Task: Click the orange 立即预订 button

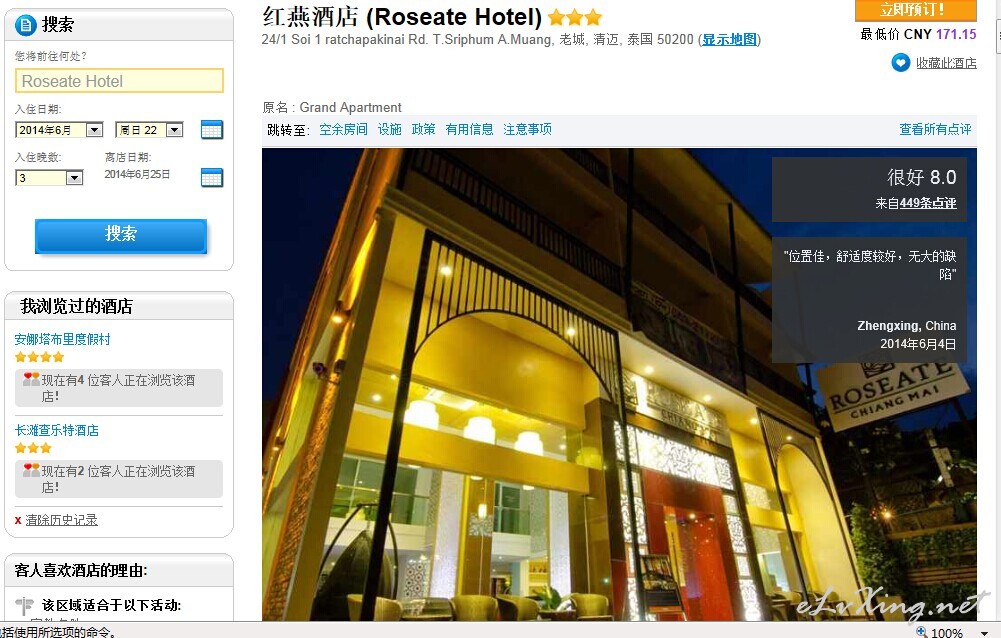Action: coord(915,10)
